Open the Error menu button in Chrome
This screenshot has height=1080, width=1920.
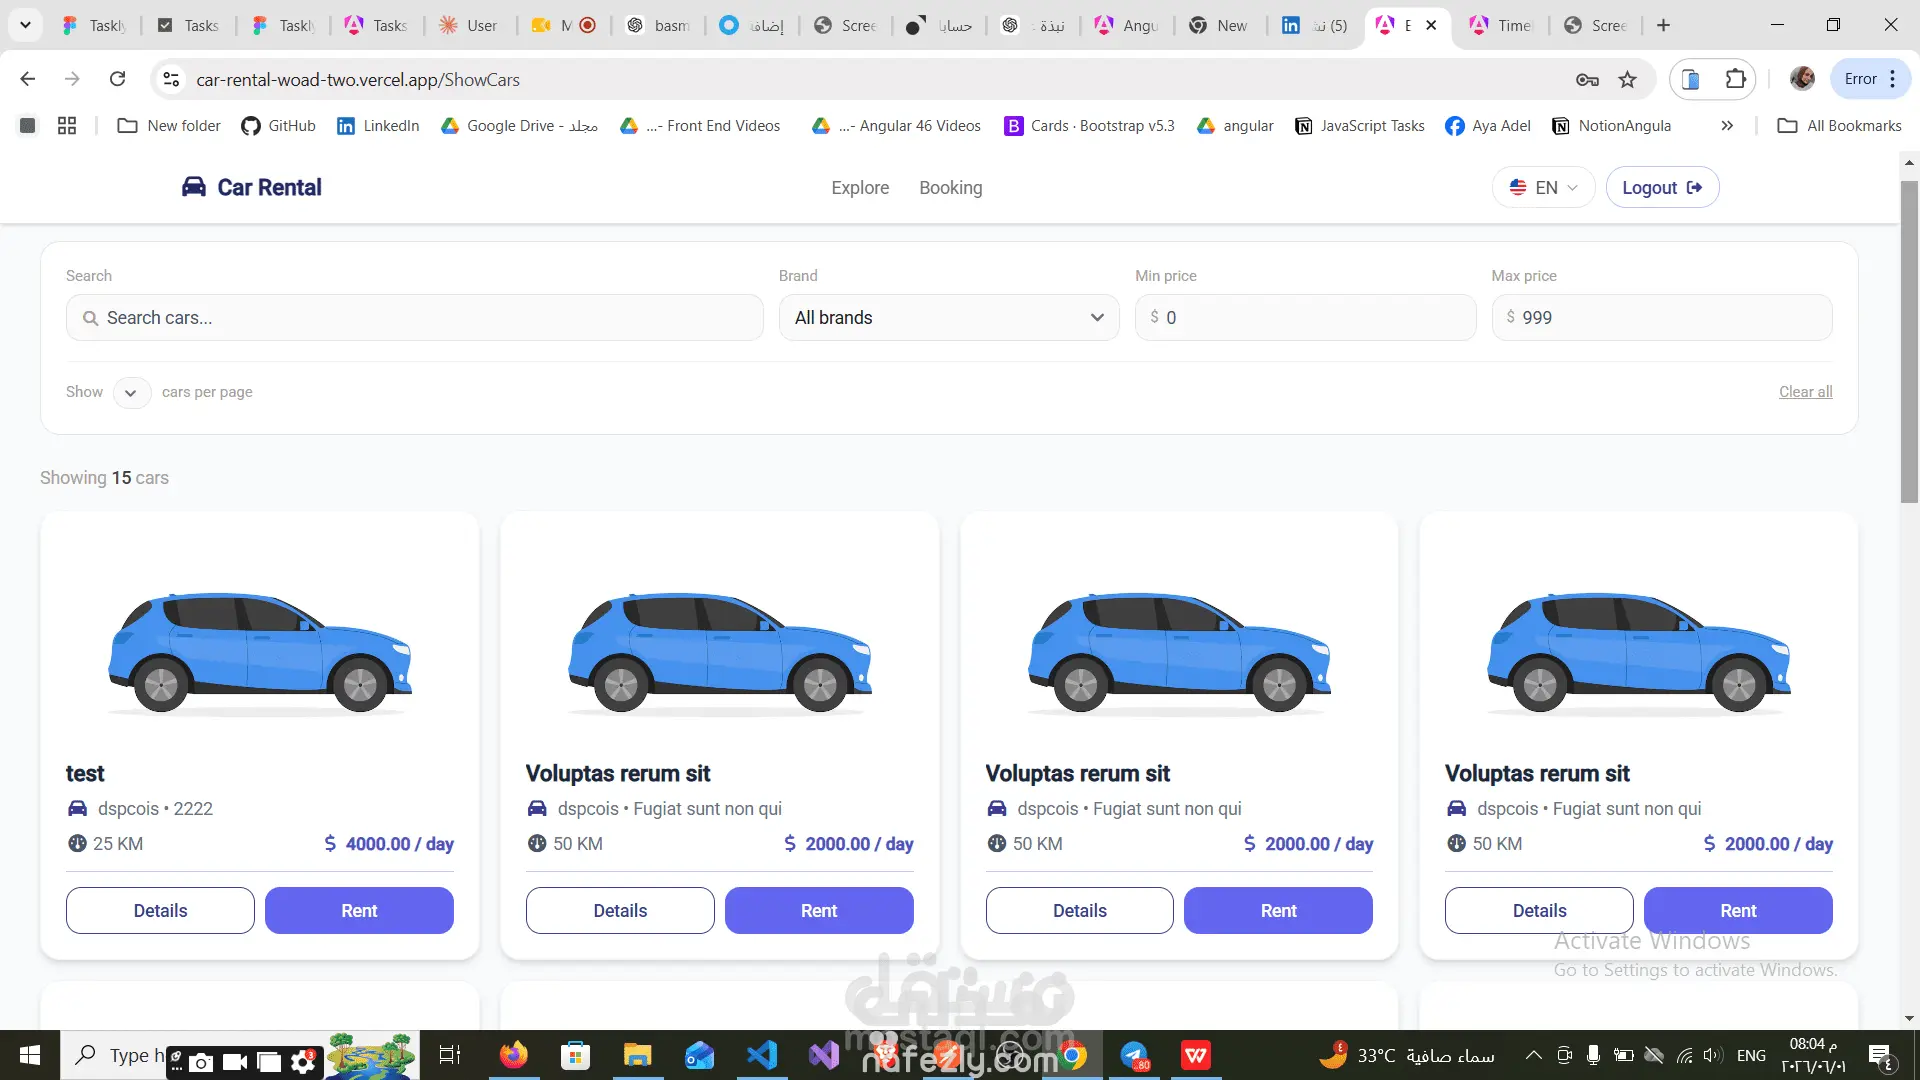click(x=1870, y=79)
